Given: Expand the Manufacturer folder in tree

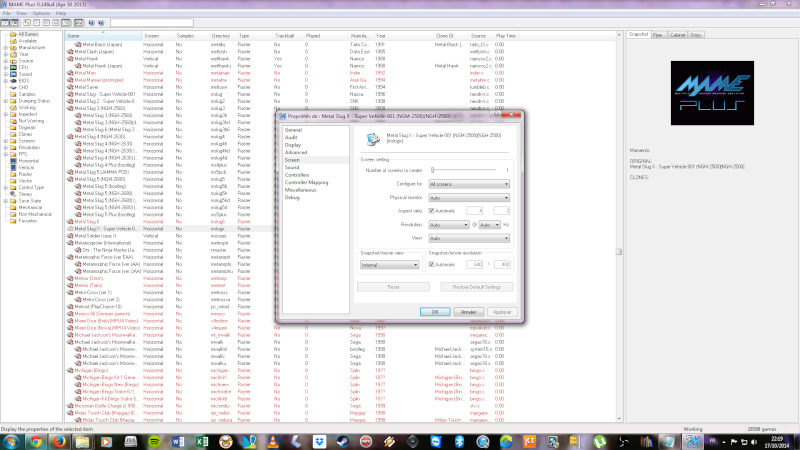Looking at the screenshot, I should point(6,47).
